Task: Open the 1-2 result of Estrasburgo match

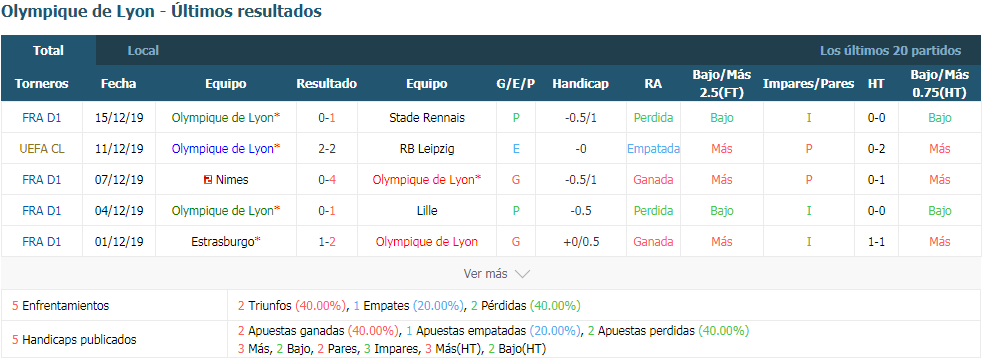Action: (x=326, y=241)
